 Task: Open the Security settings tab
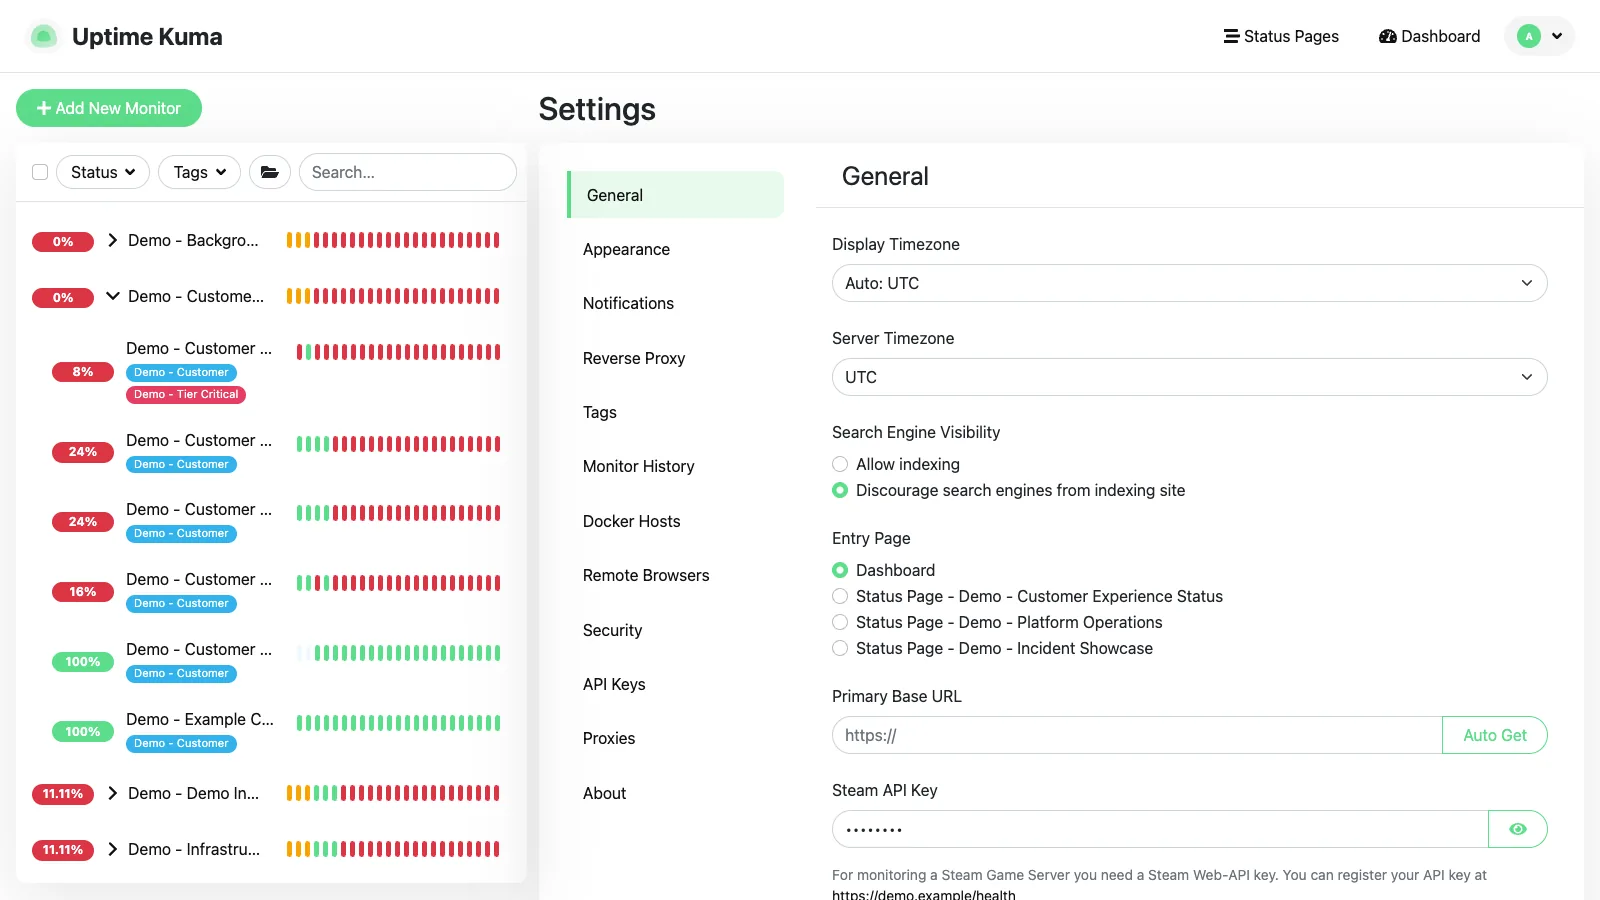pos(675,630)
